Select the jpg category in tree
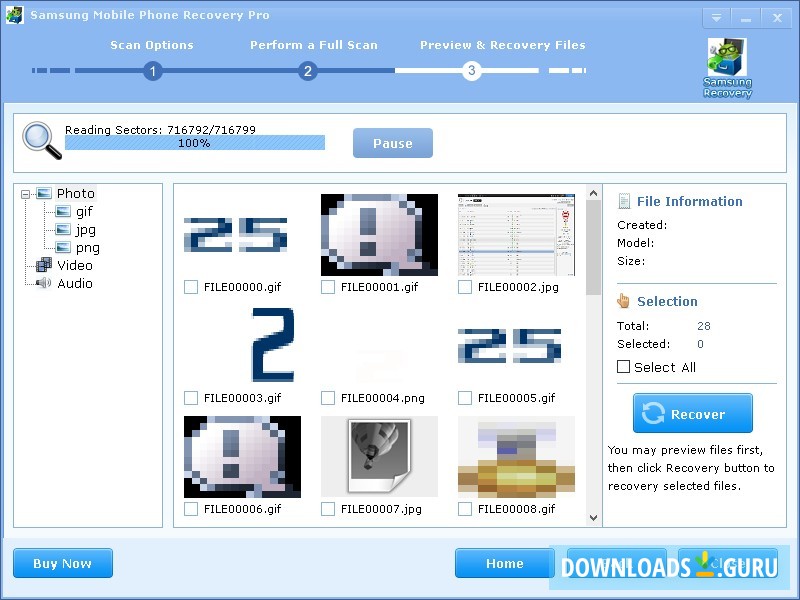 [85, 230]
